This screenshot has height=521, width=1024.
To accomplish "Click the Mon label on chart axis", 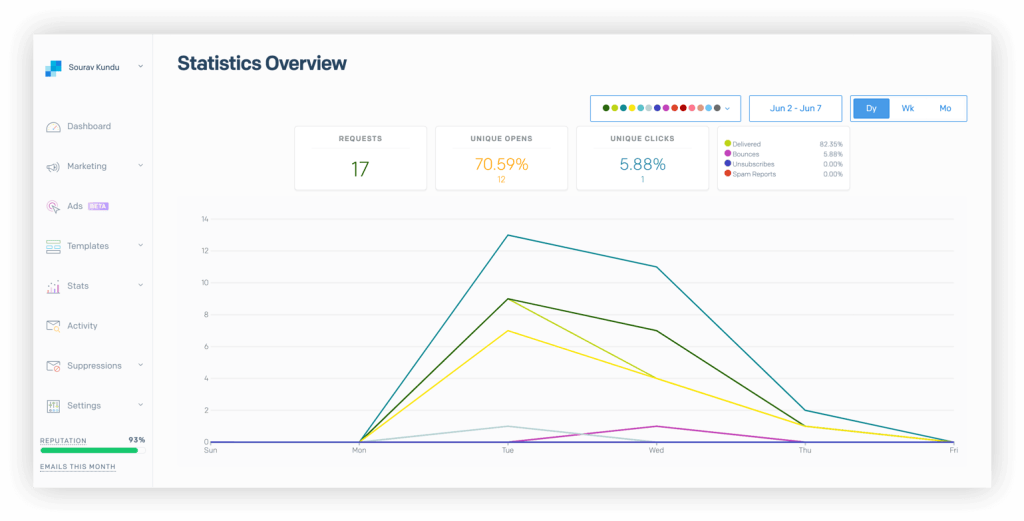I will 359,450.
